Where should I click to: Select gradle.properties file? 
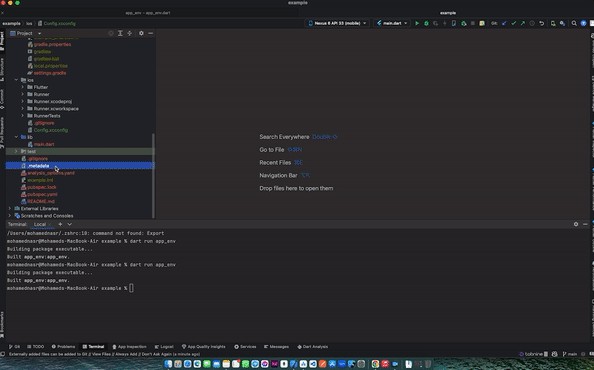pyautogui.click(x=52, y=44)
